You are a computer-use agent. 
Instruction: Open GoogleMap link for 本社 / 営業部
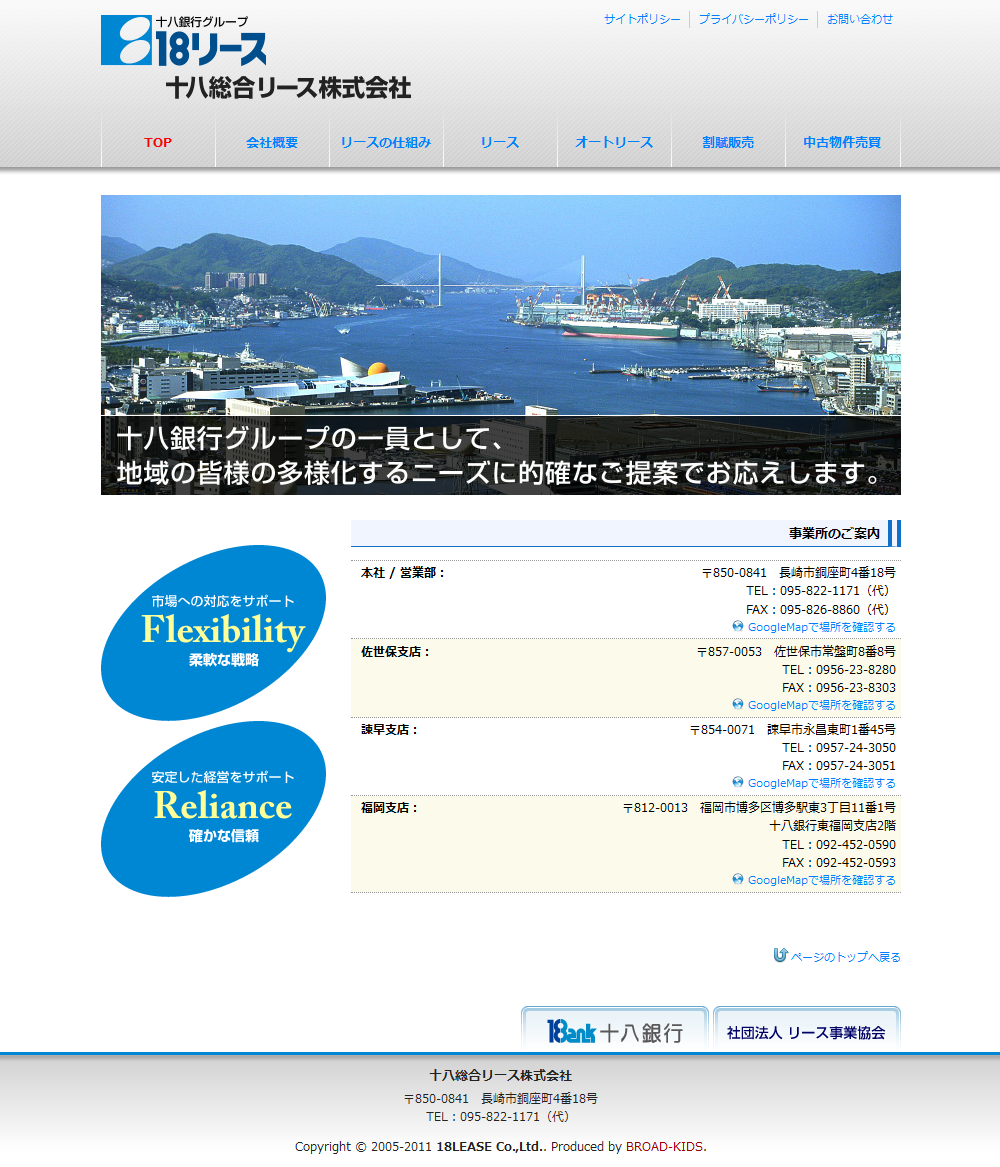821,627
